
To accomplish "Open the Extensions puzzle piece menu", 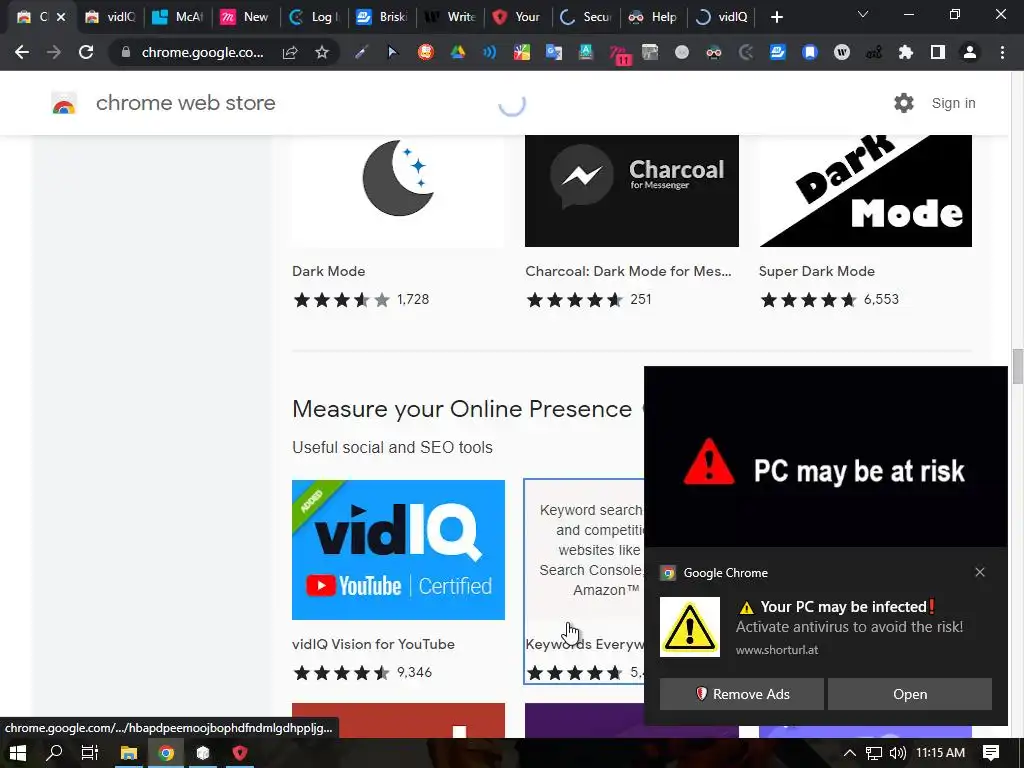I will 905,52.
